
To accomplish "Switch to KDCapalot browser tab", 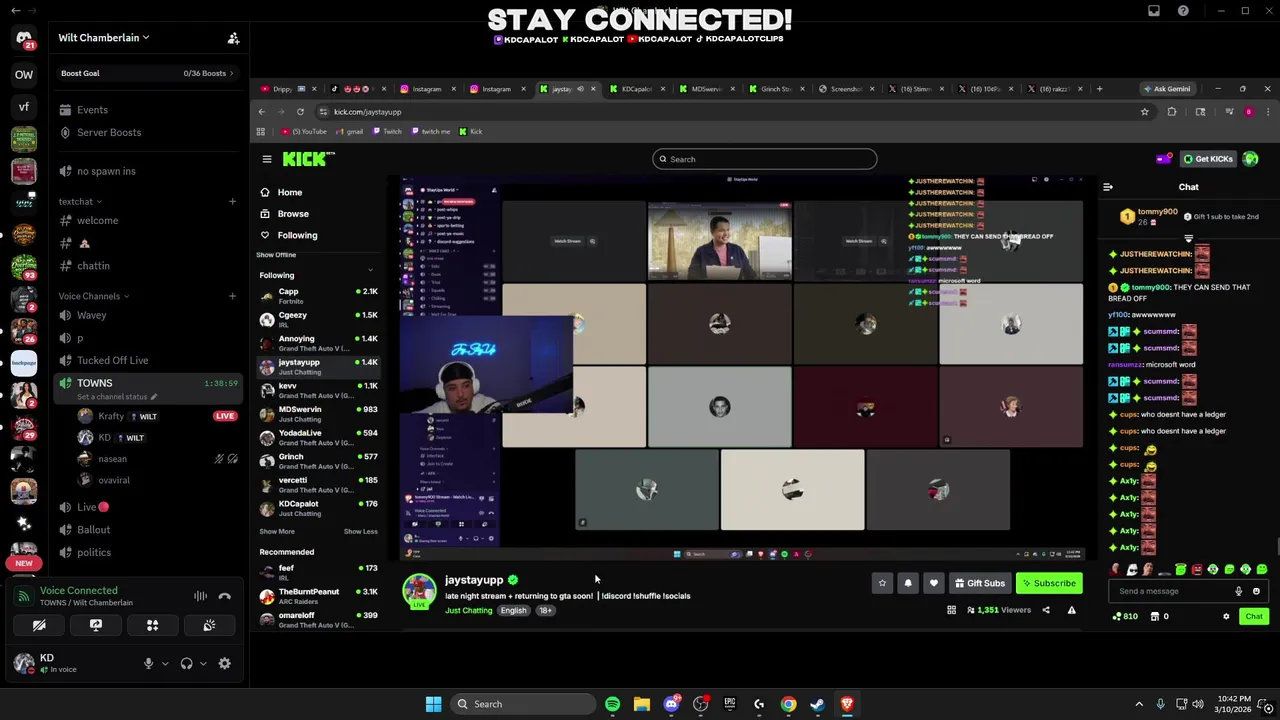I will pos(636,89).
